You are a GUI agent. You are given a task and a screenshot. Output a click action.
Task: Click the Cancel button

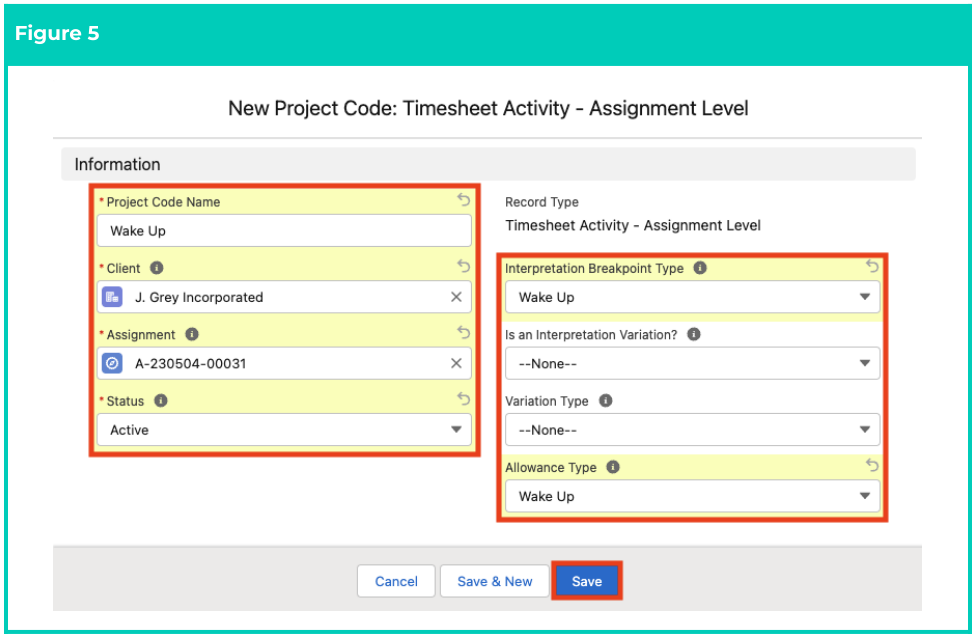396,581
